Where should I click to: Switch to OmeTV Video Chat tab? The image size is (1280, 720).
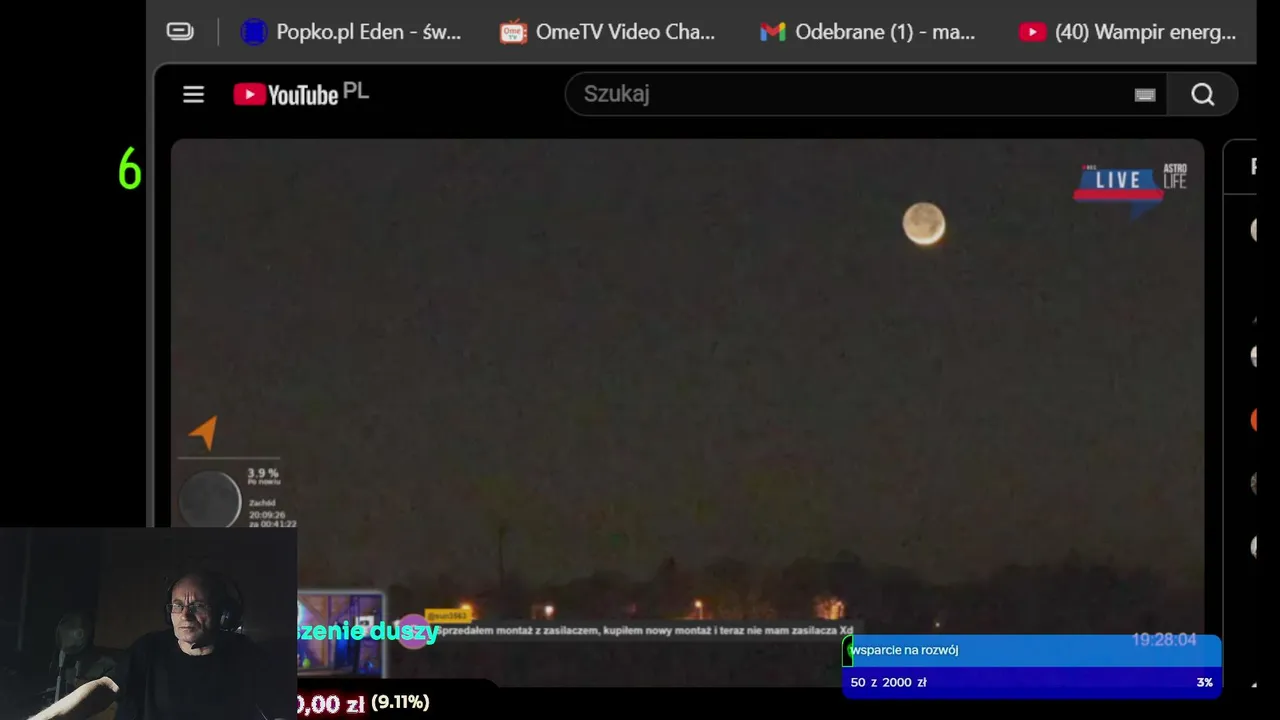point(608,32)
